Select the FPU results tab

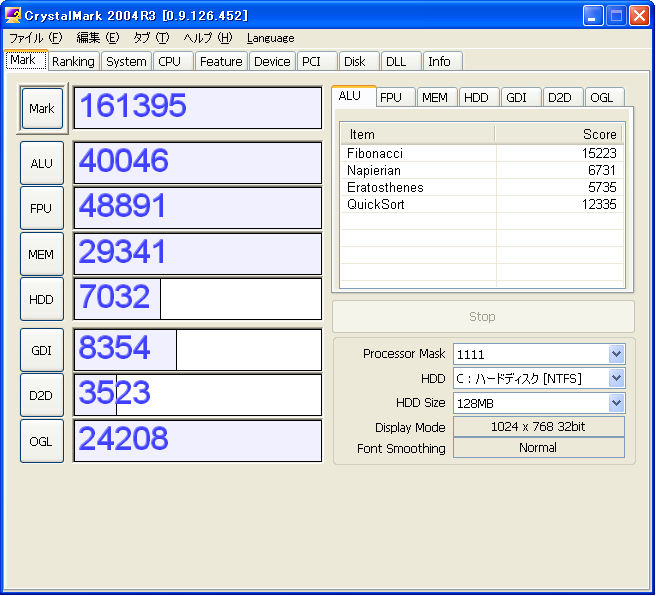point(391,97)
